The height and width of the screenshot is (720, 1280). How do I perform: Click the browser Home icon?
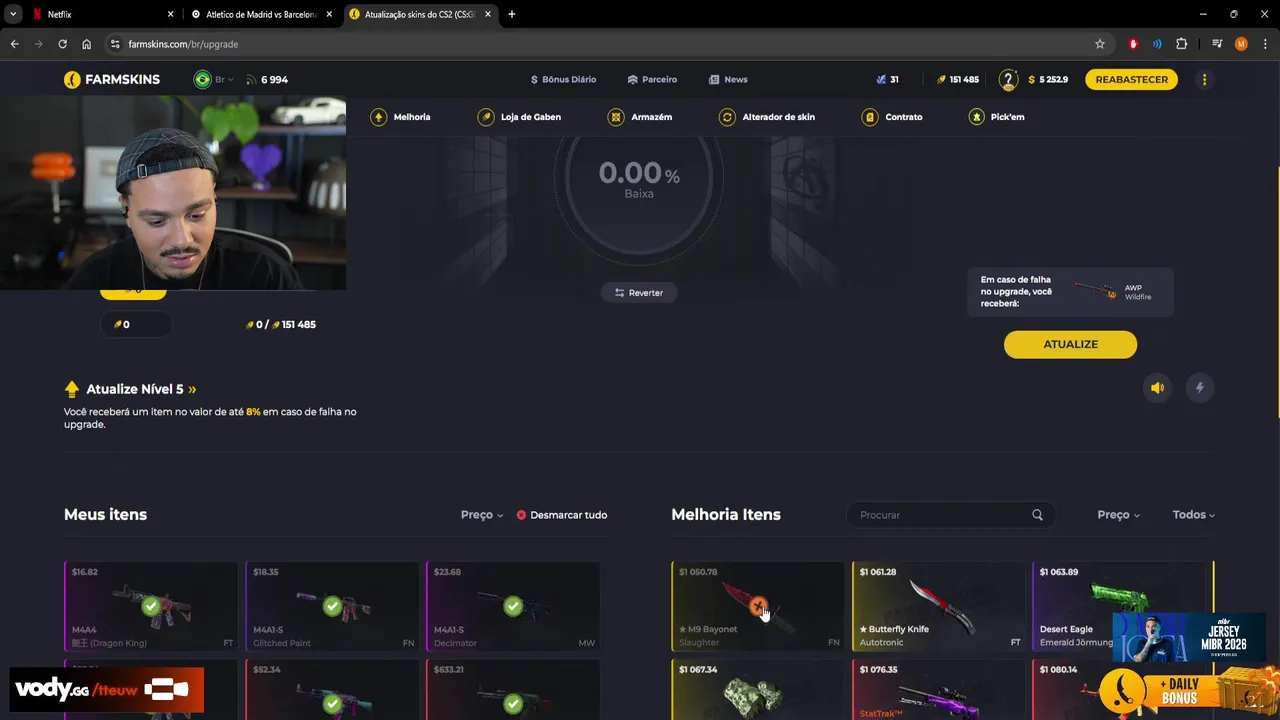pos(87,44)
